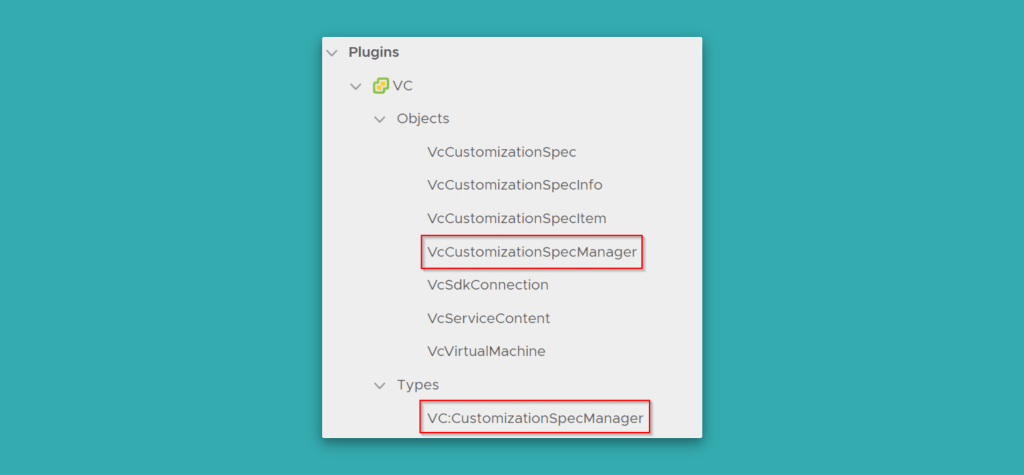Collapse the Types section chevron
1024x475 pixels.
point(379,385)
